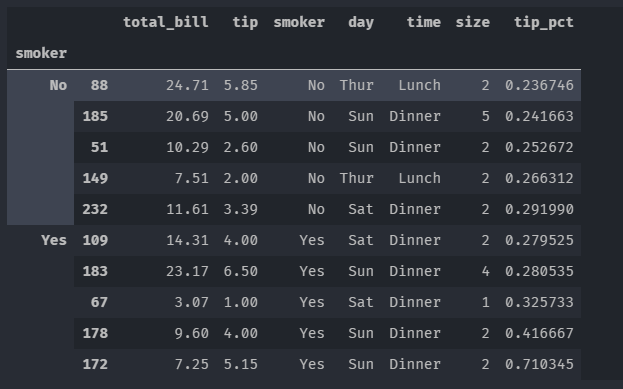
Task: Click the tip value 6.50
Action: [241, 271]
